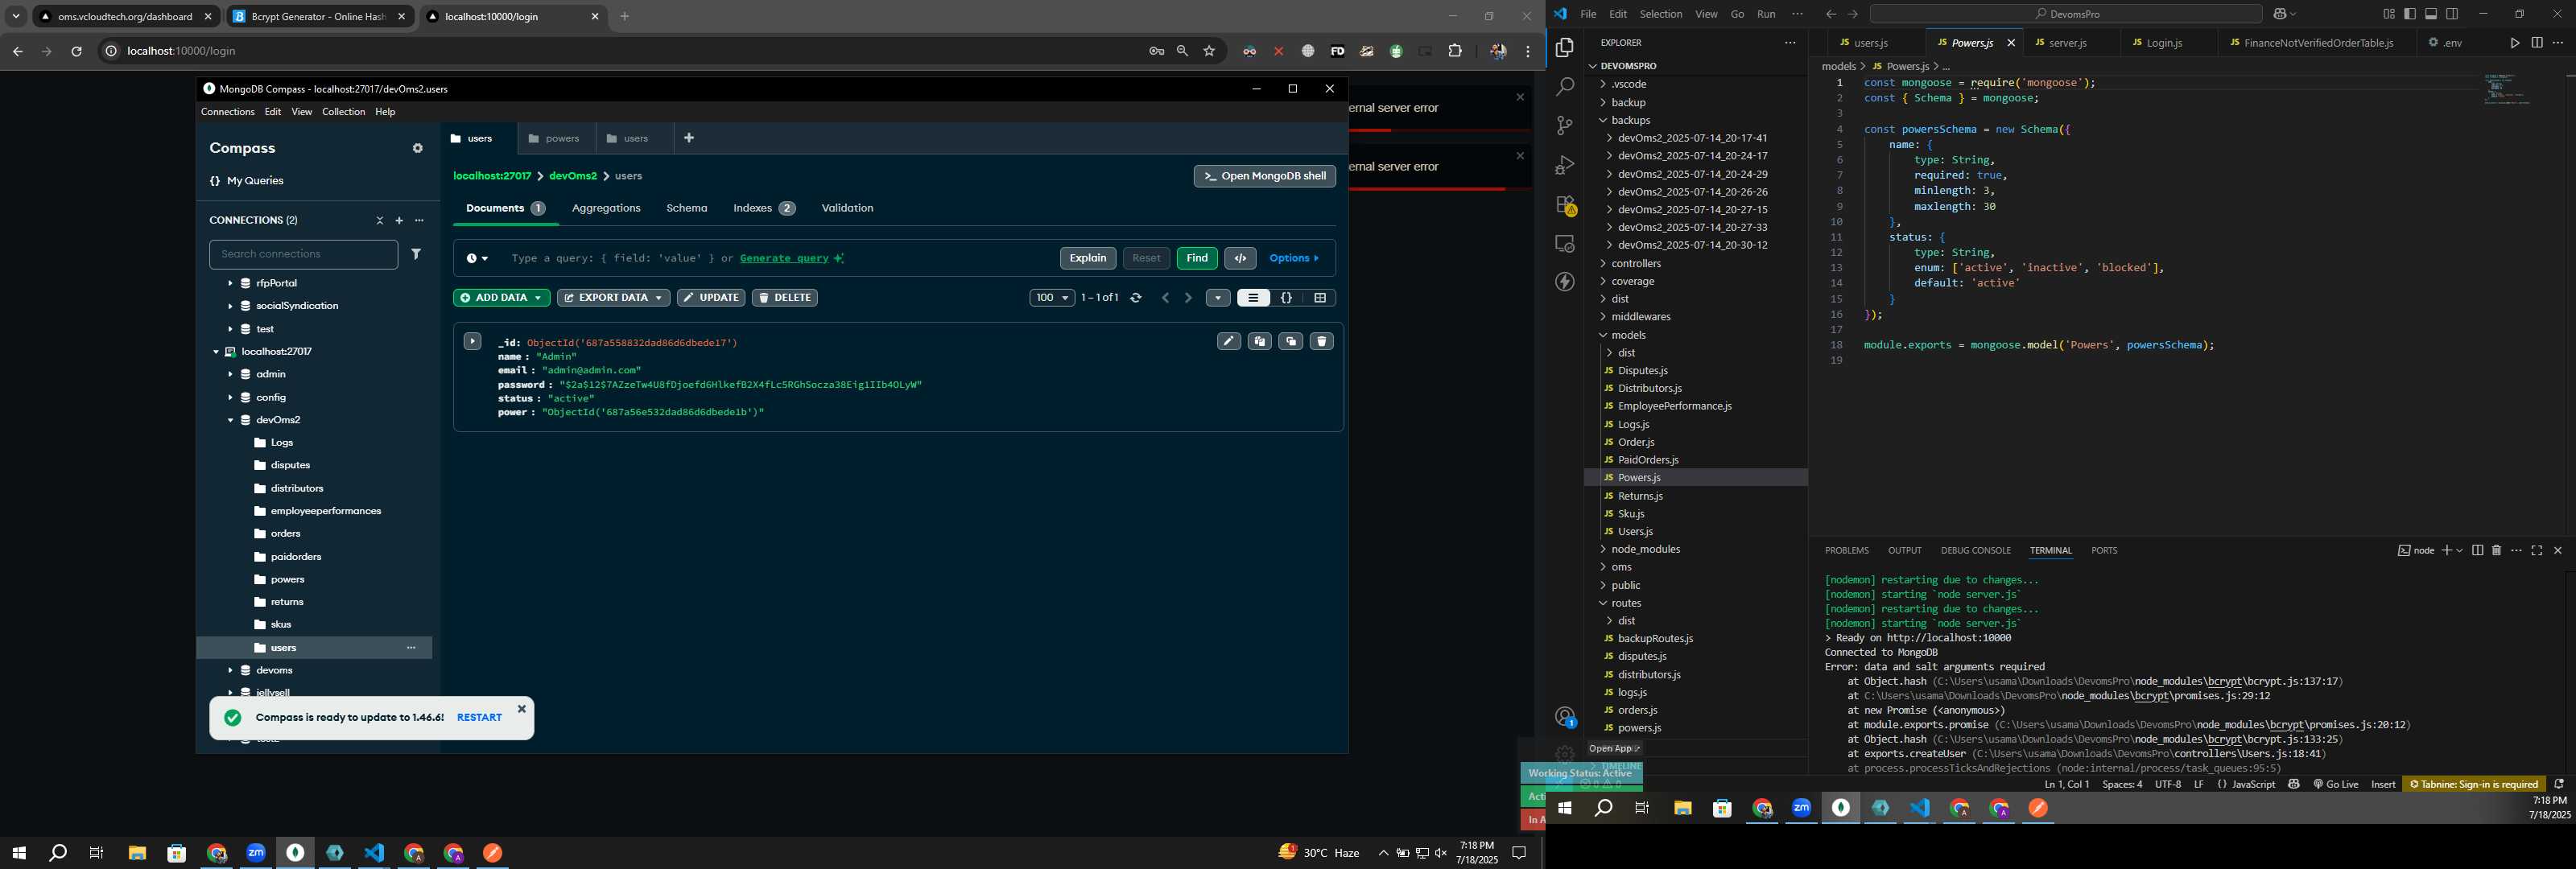
Task: Open Search view in VS Code activity bar
Action: click(1565, 87)
